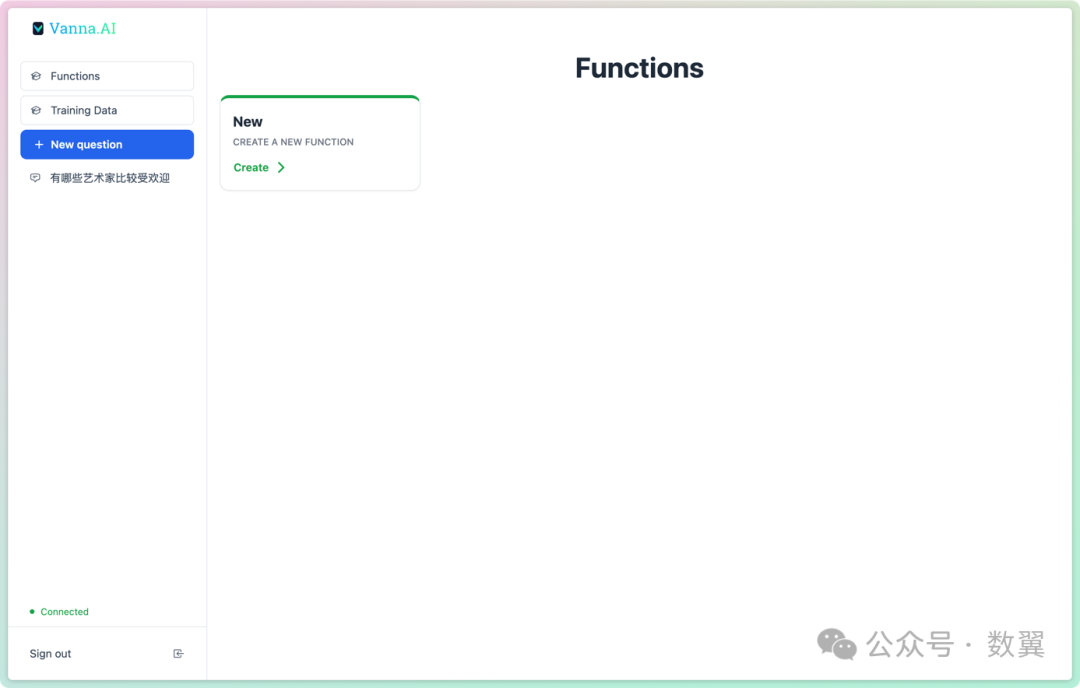Click the chat bubble icon in history
The width and height of the screenshot is (1080, 688).
[35, 178]
